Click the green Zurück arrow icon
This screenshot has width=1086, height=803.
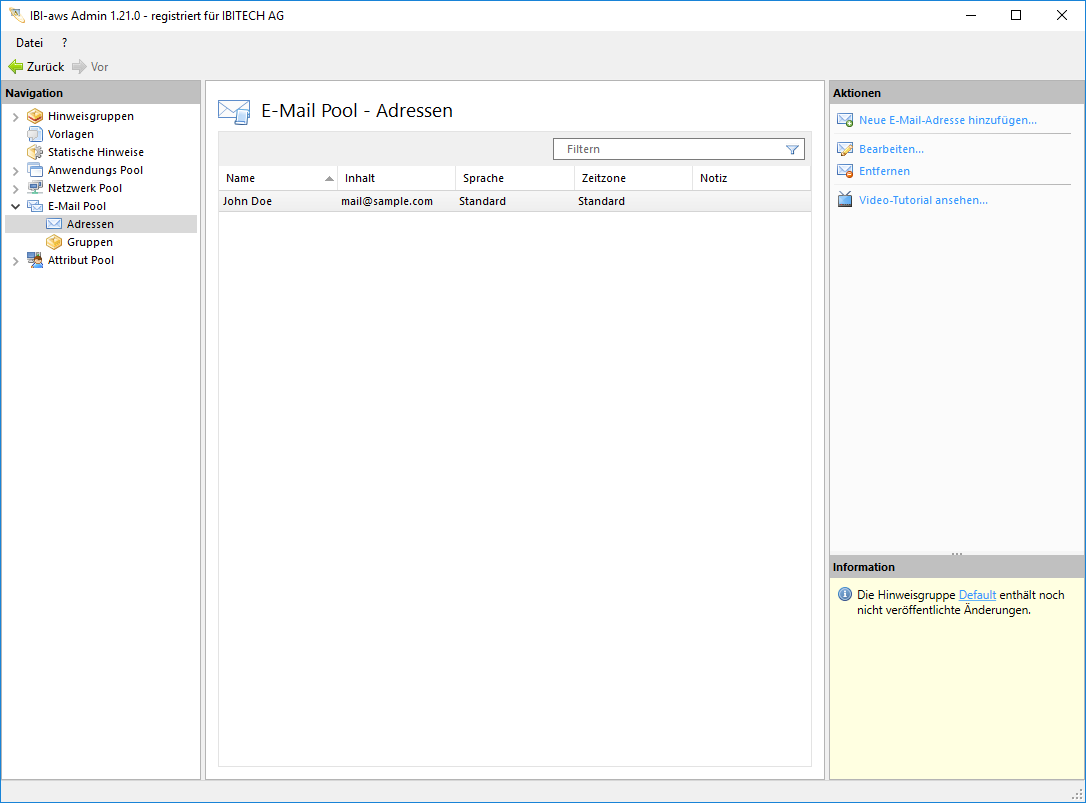15,67
